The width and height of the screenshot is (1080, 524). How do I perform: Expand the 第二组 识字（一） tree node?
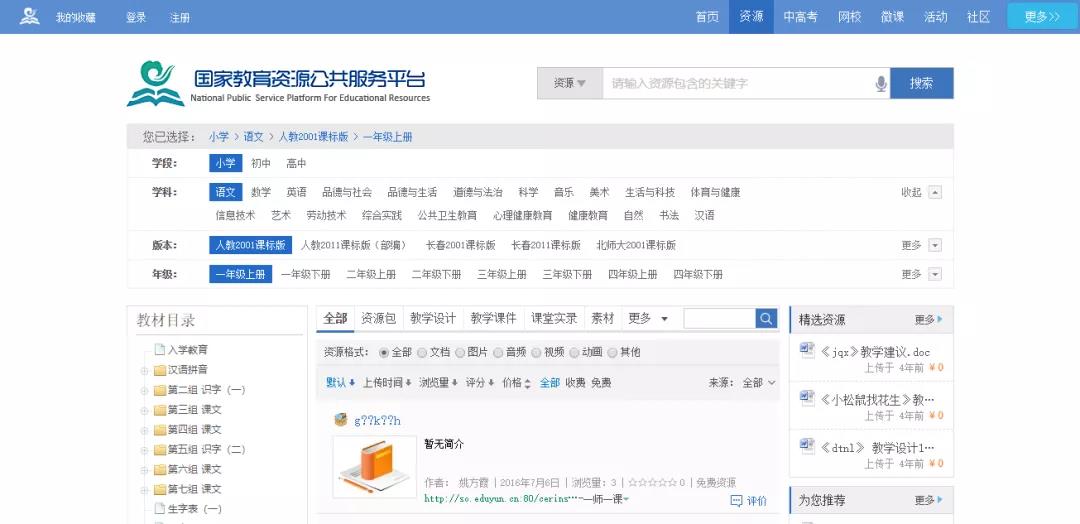pyautogui.click(x=145, y=390)
